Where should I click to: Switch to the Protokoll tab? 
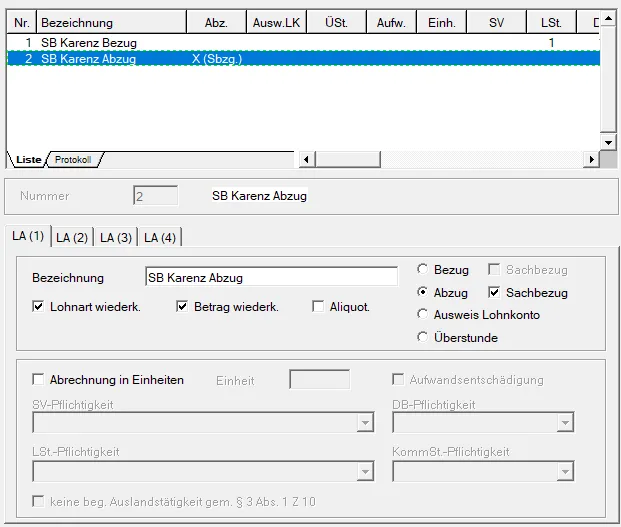click(x=73, y=160)
